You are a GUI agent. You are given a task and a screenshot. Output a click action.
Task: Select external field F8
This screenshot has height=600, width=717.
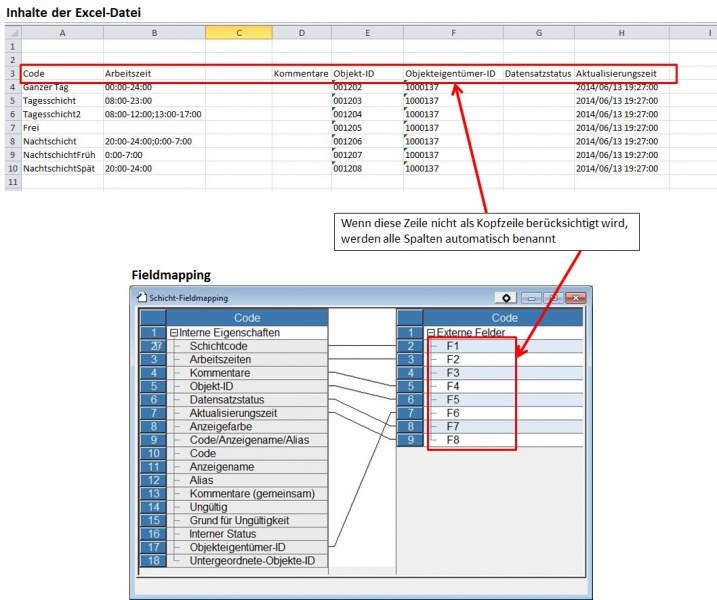[x=453, y=439]
